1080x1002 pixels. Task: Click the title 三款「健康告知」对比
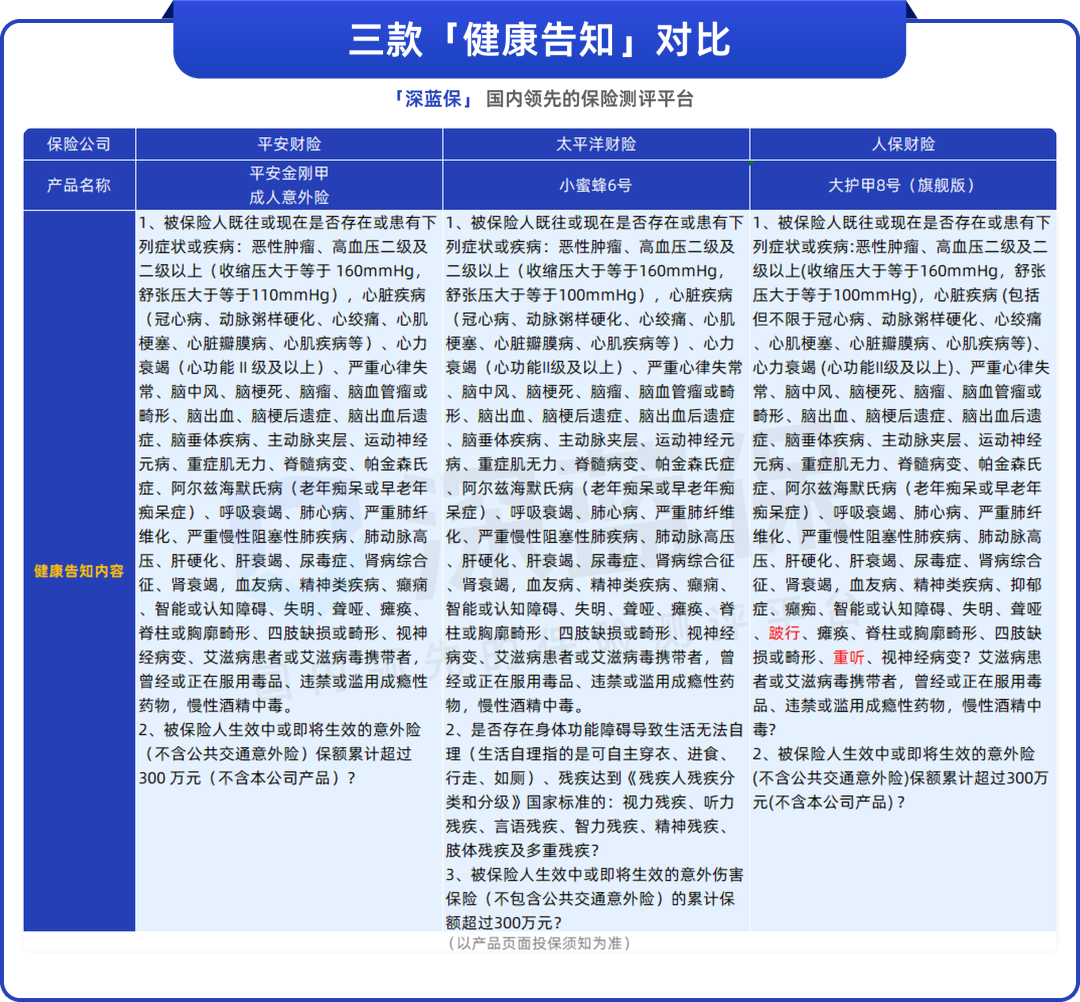(539, 39)
